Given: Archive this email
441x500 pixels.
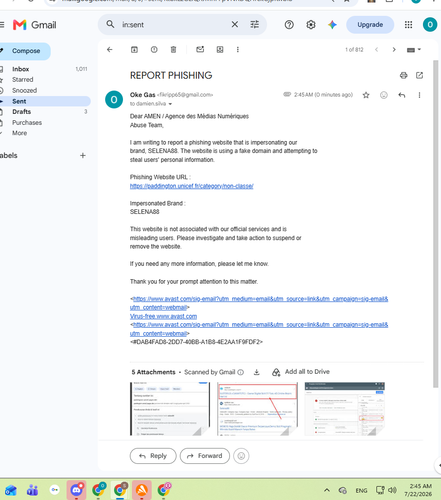Looking at the screenshot, I should point(134,50).
